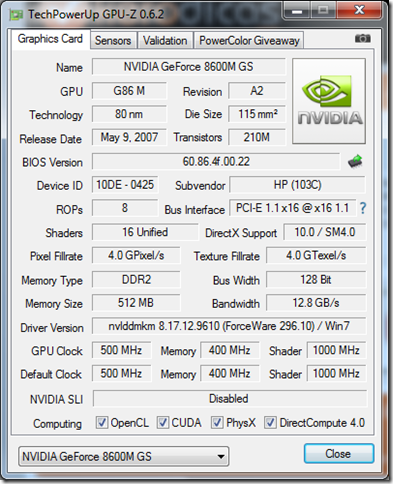393x484 pixels.
Task: Click the Release Date field May 9, 2007
Action: (x=129, y=137)
